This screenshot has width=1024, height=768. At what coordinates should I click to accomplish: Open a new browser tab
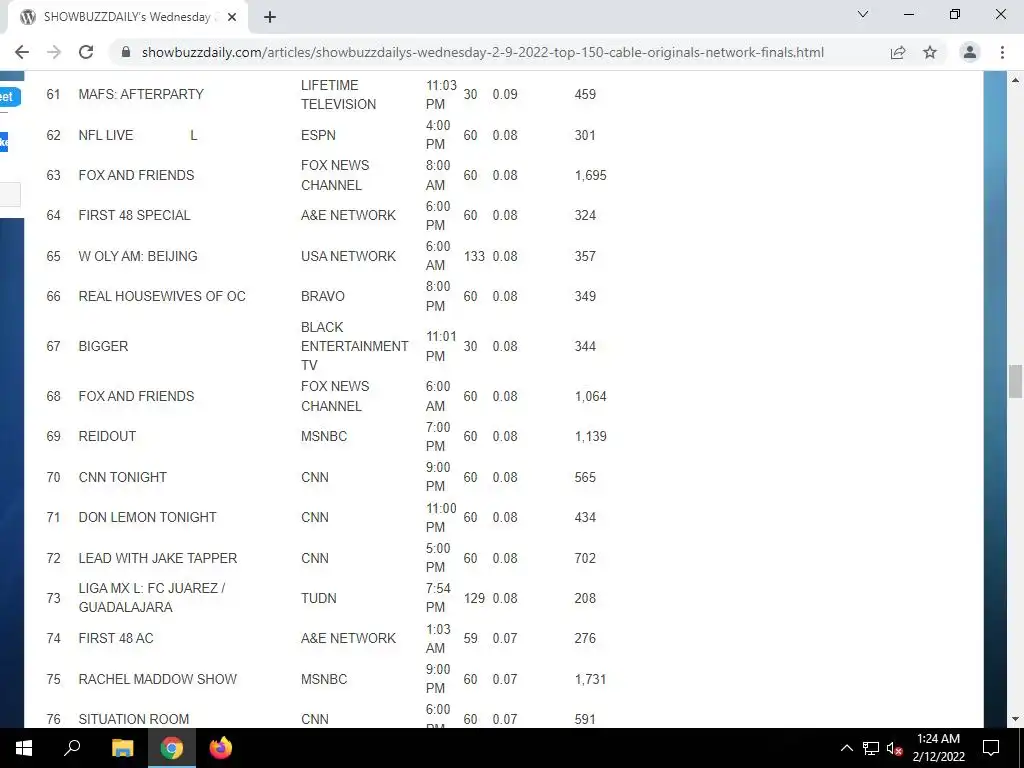click(270, 18)
